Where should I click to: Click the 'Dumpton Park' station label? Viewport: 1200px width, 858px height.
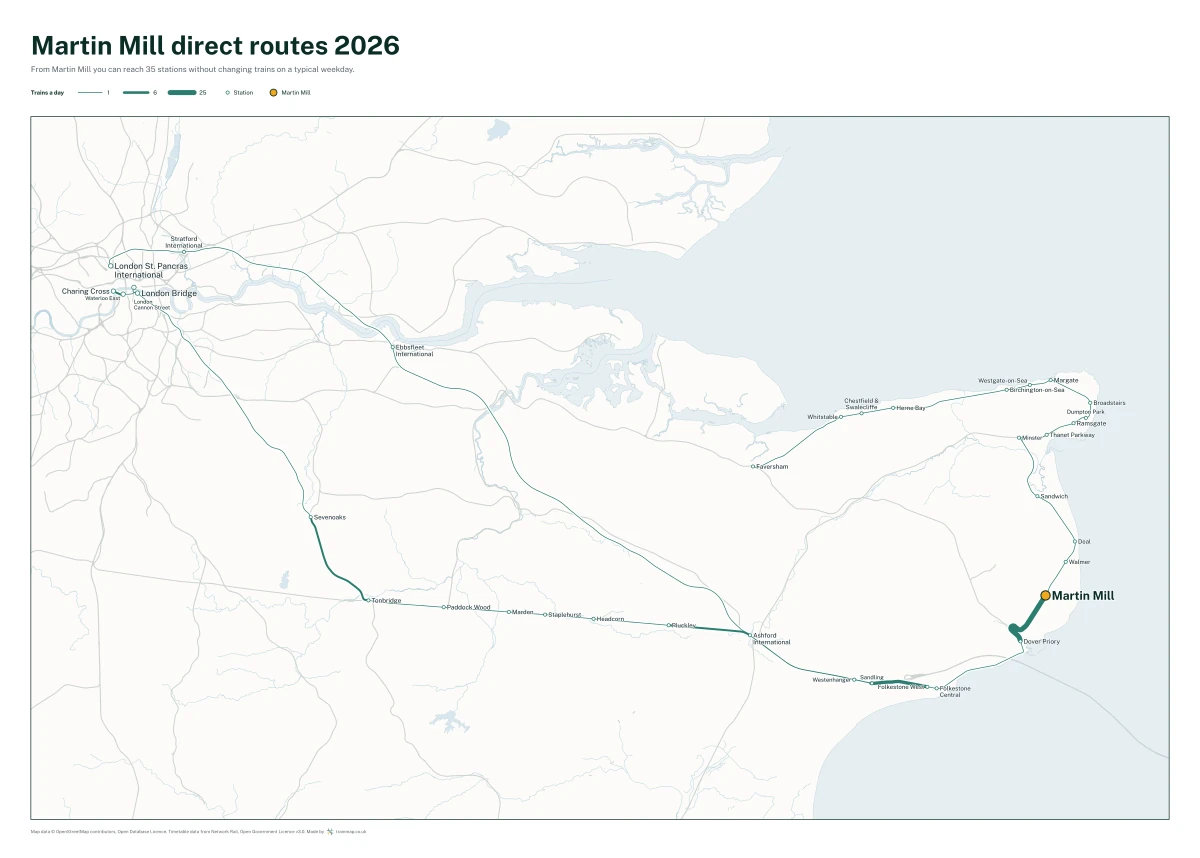pyautogui.click(x=1085, y=412)
